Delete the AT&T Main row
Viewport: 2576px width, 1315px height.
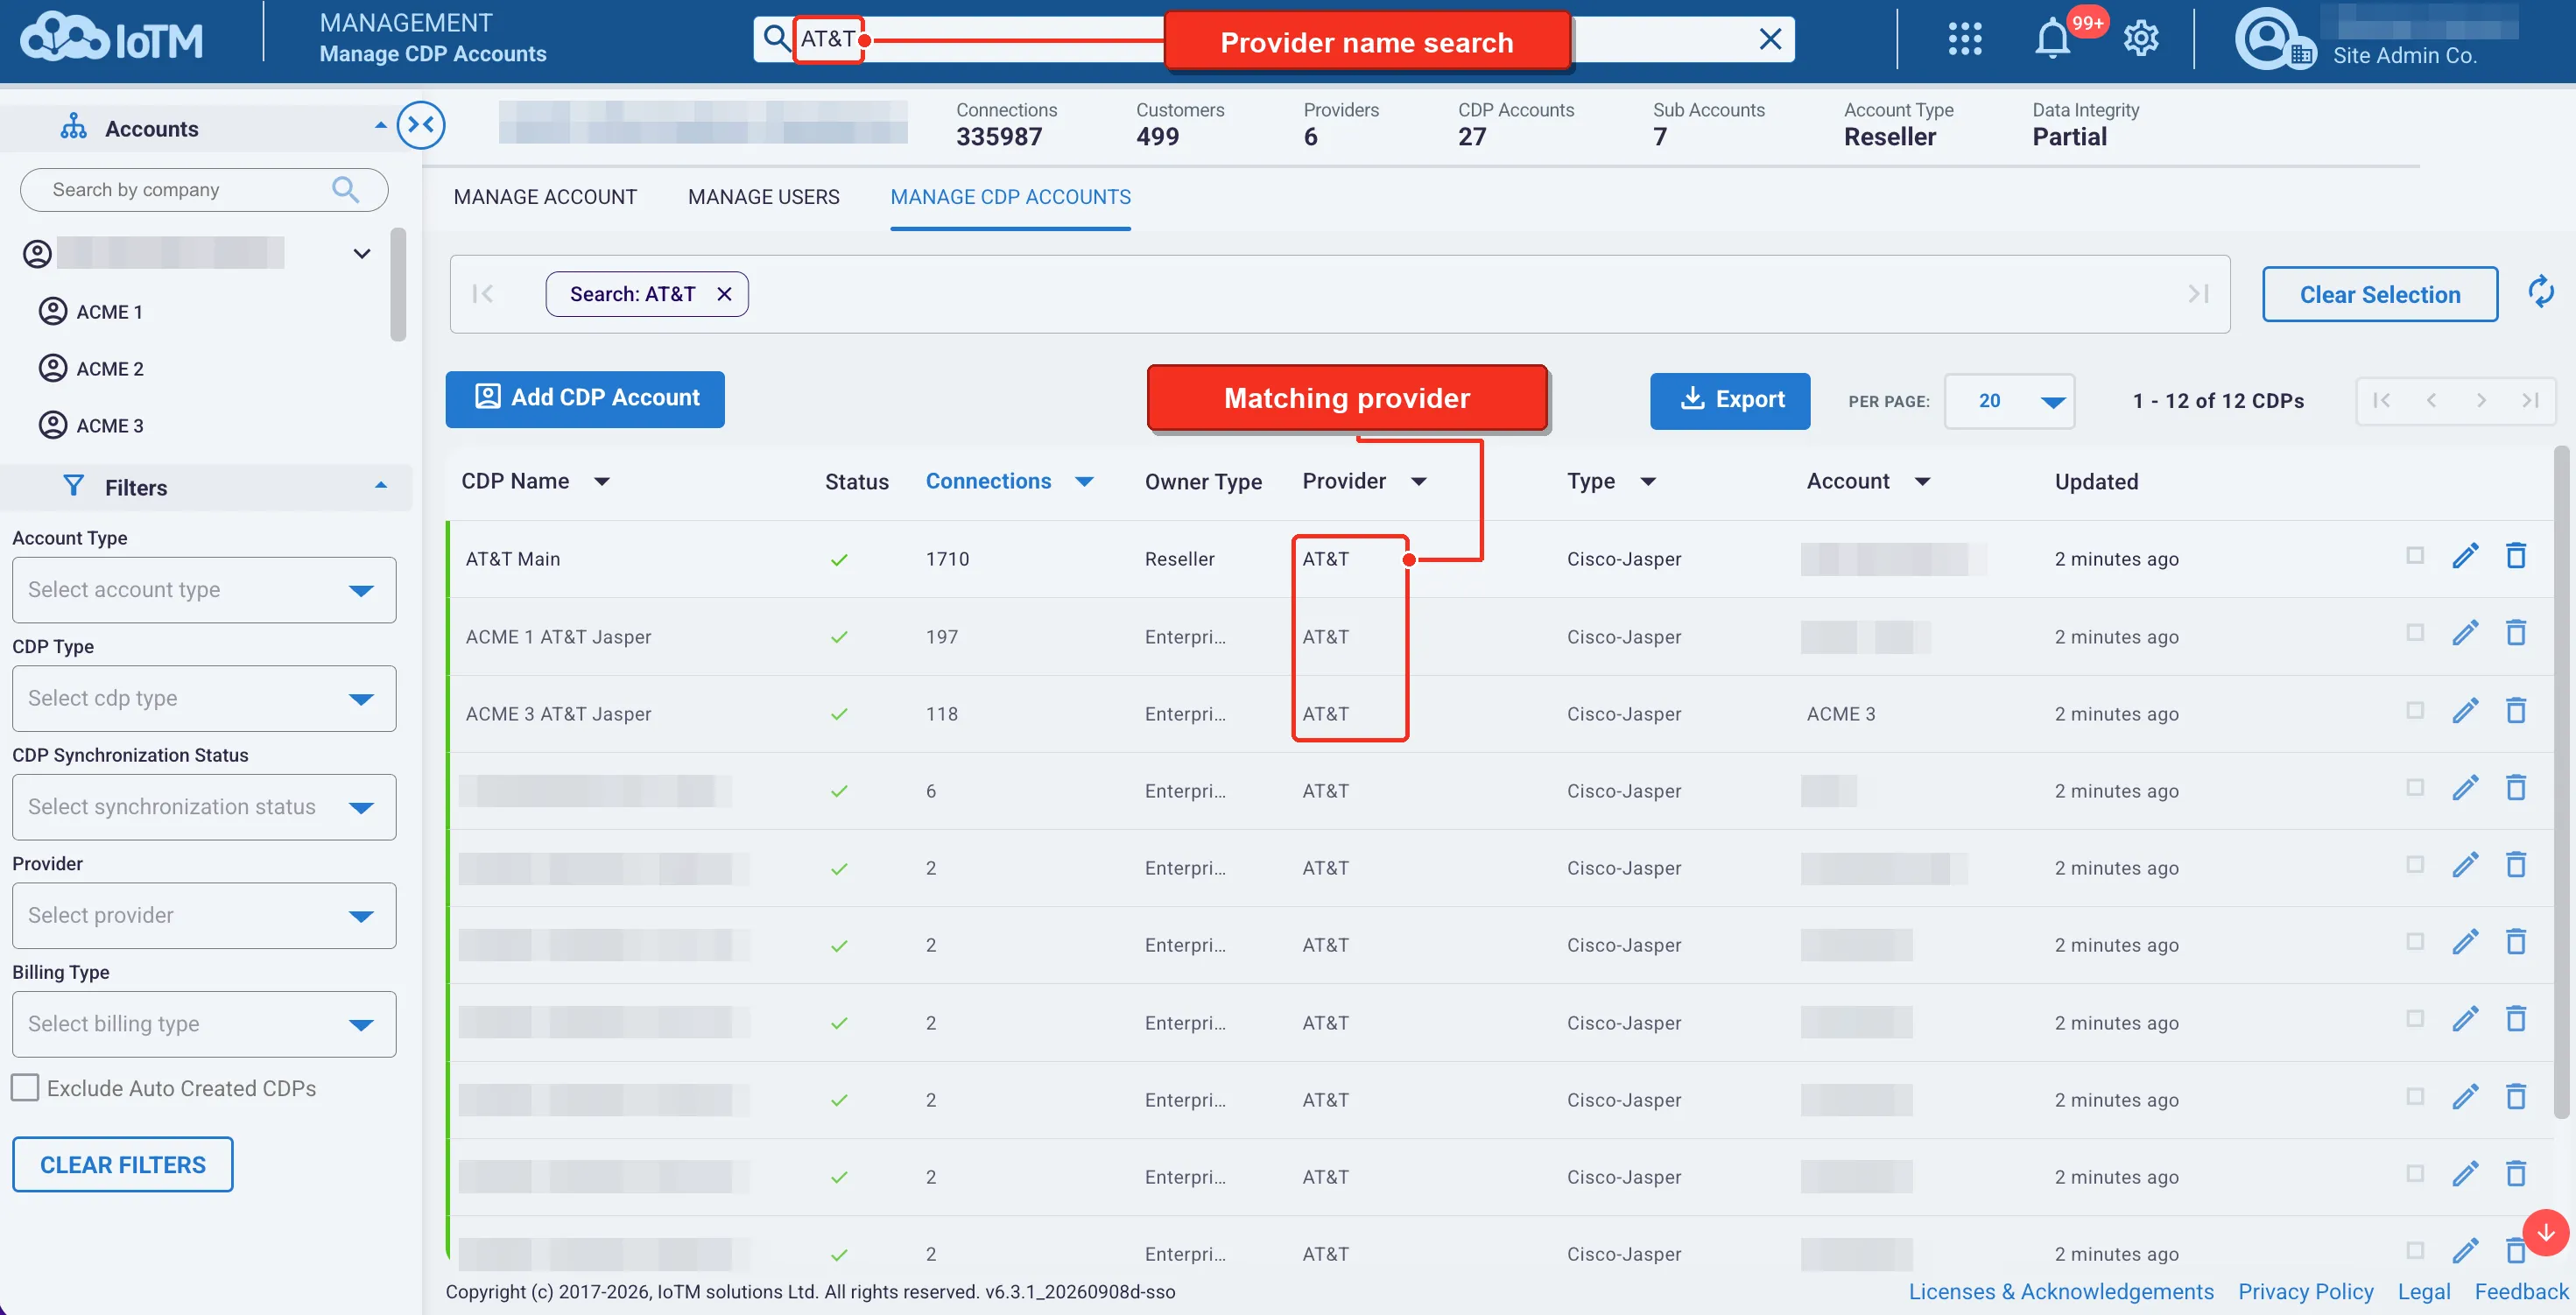[x=2516, y=555]
